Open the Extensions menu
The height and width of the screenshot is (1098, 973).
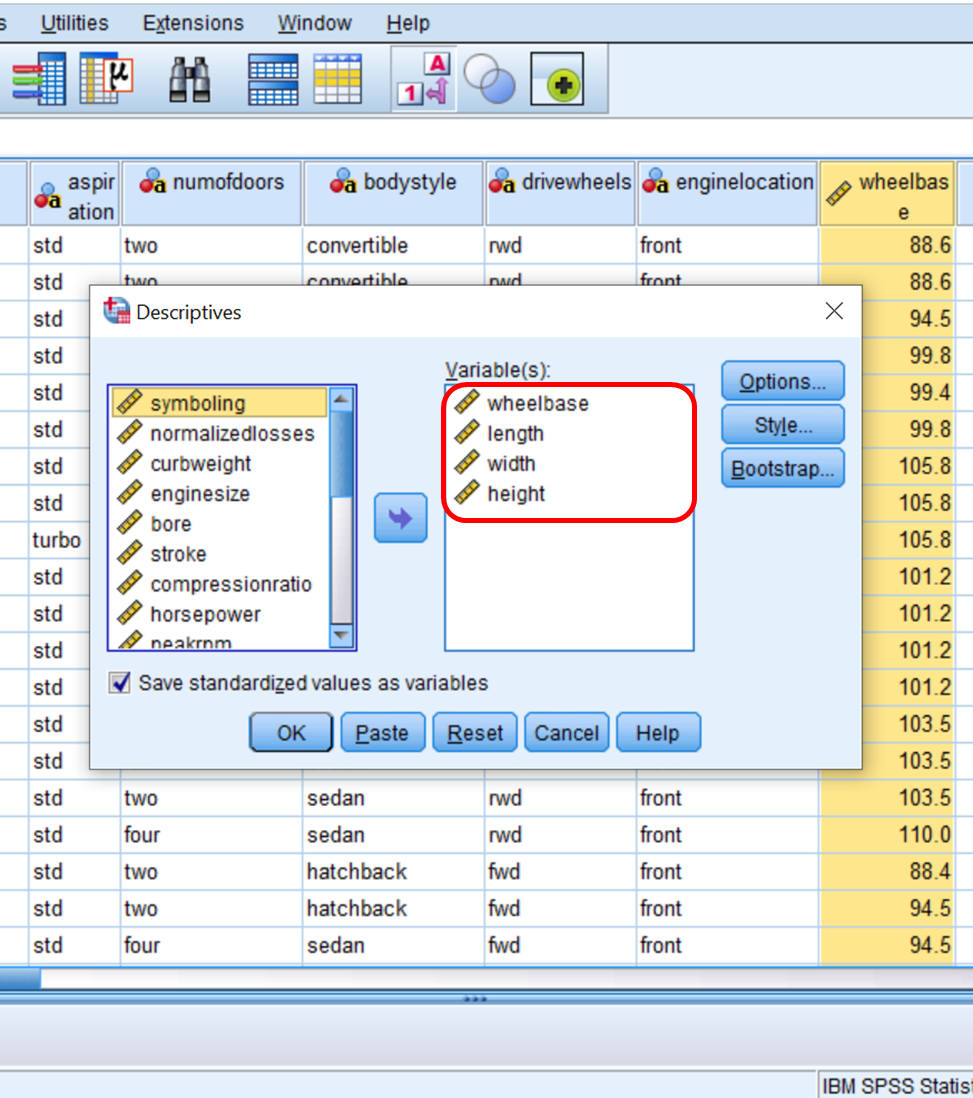[193, 23]
